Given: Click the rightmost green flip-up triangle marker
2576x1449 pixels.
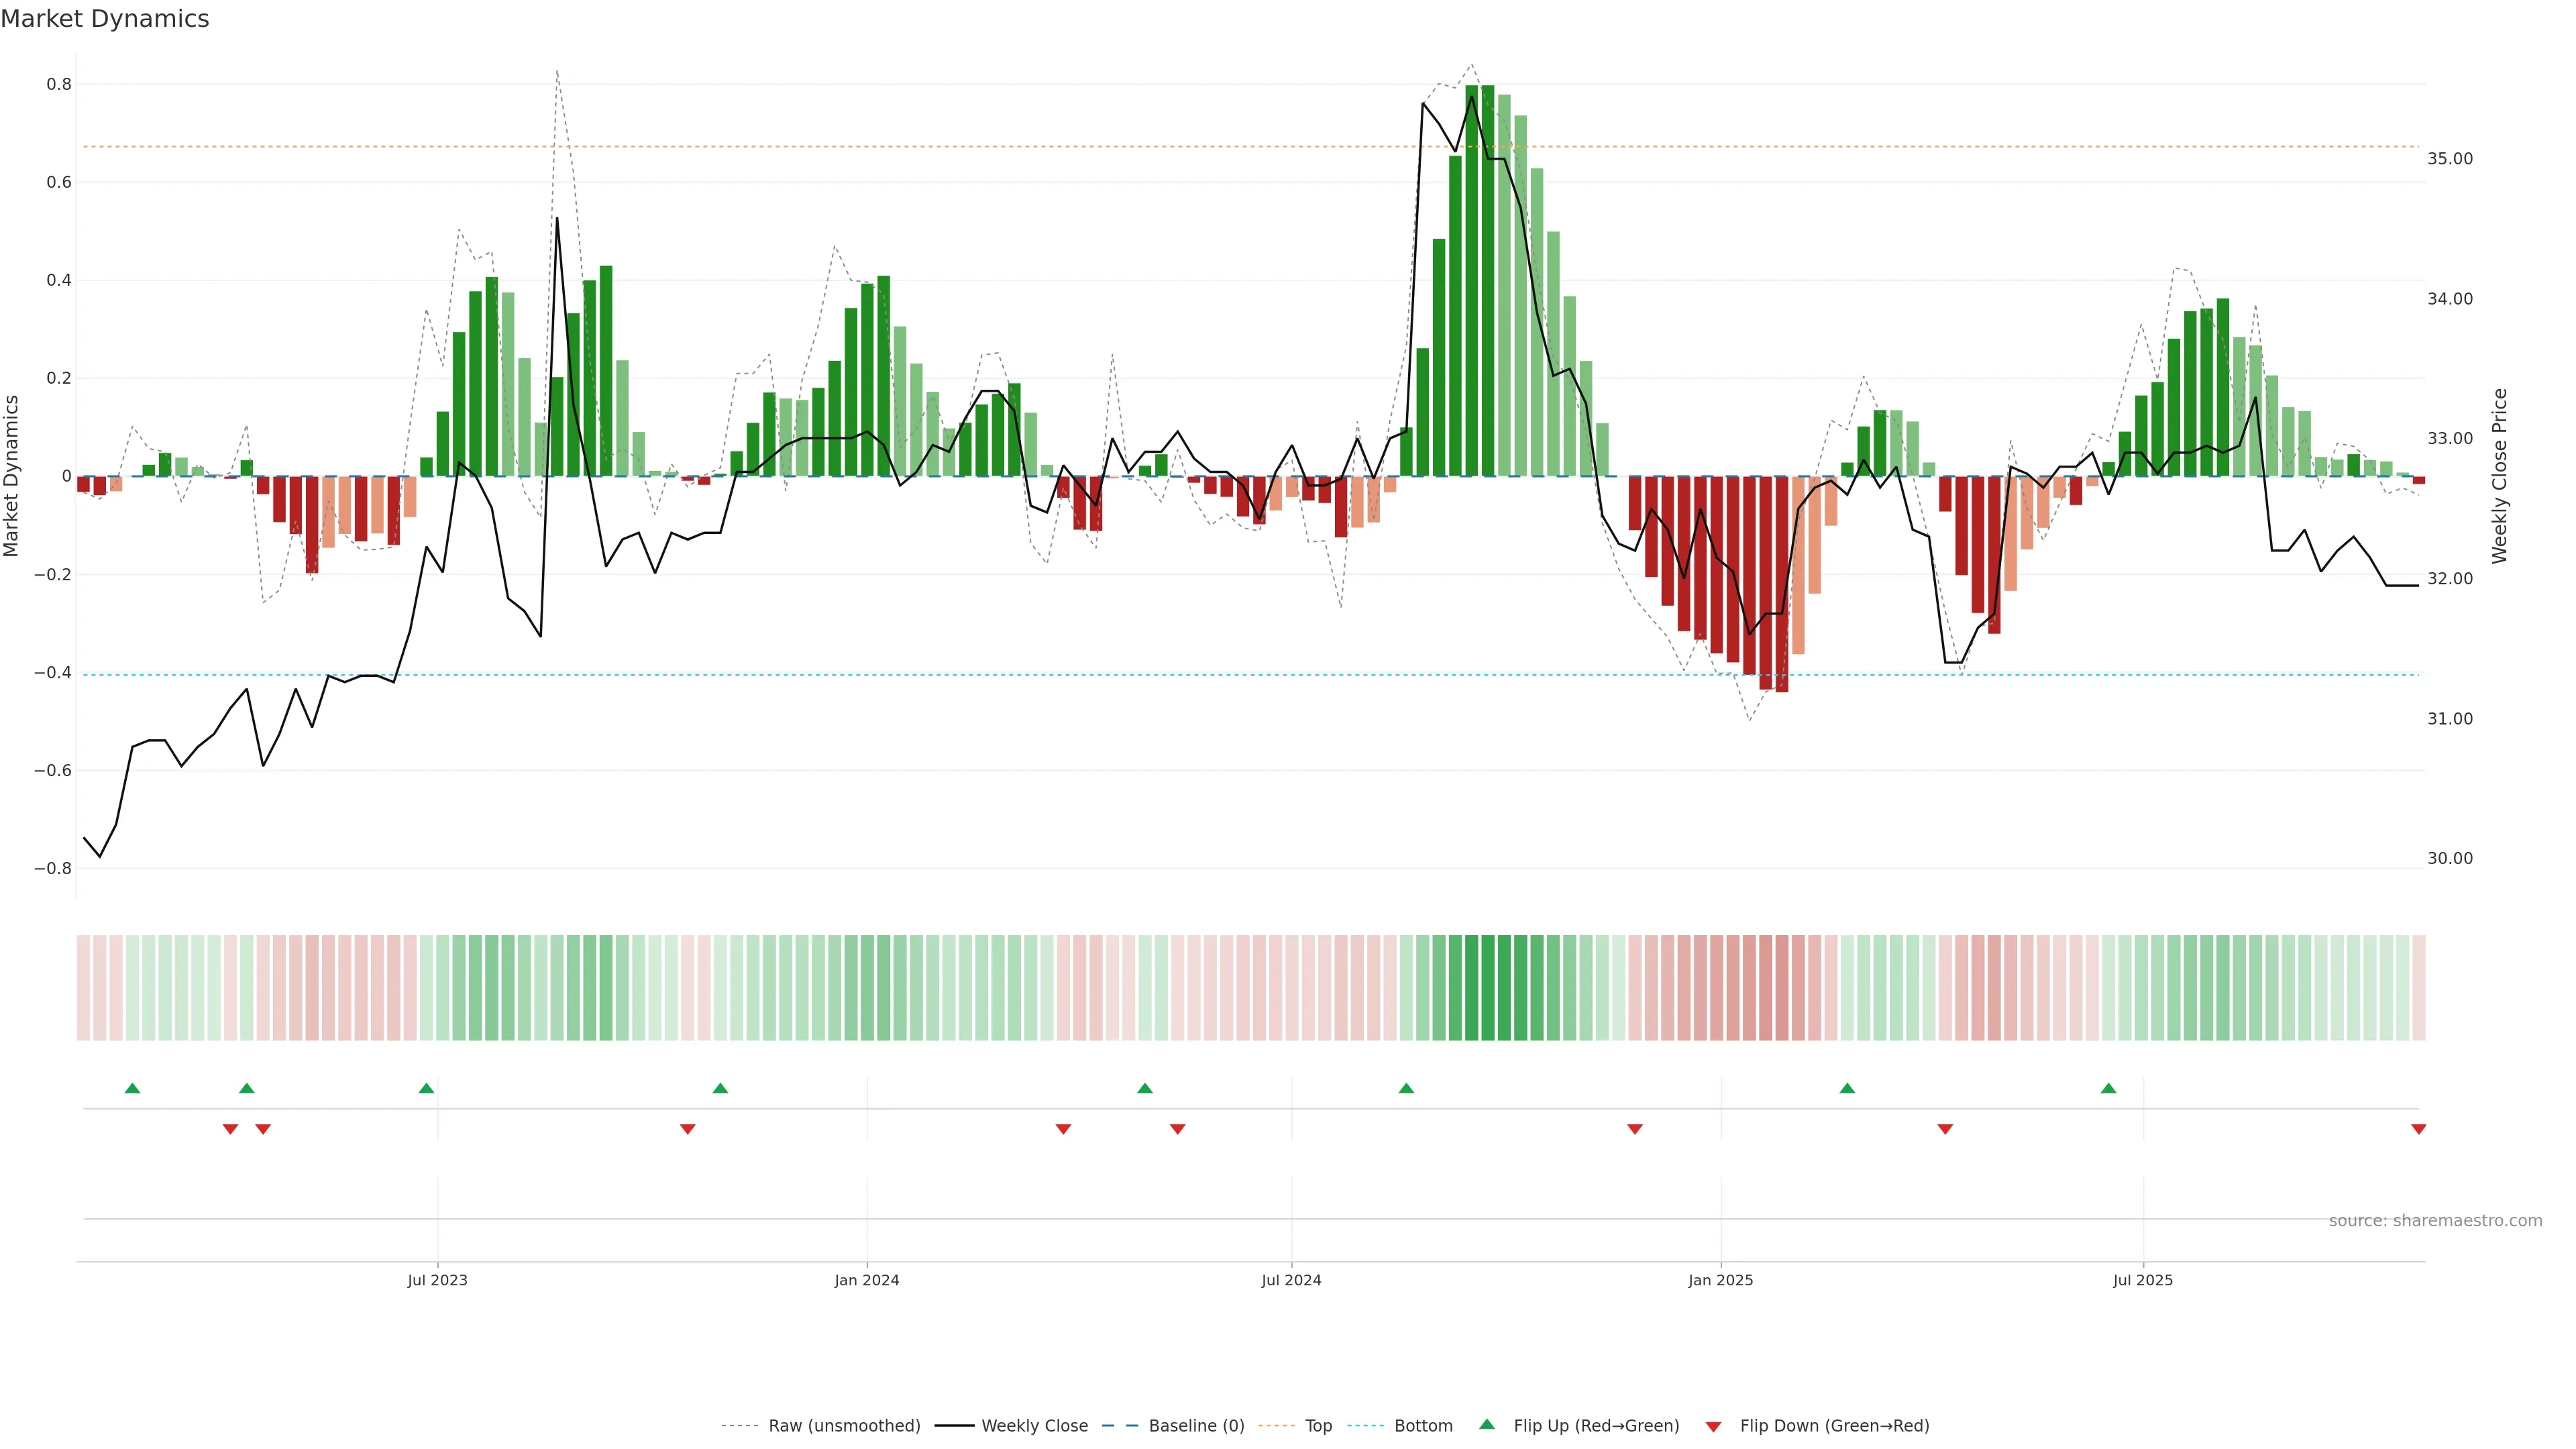Looking at the screenshot, I should click(2108, 1088).
